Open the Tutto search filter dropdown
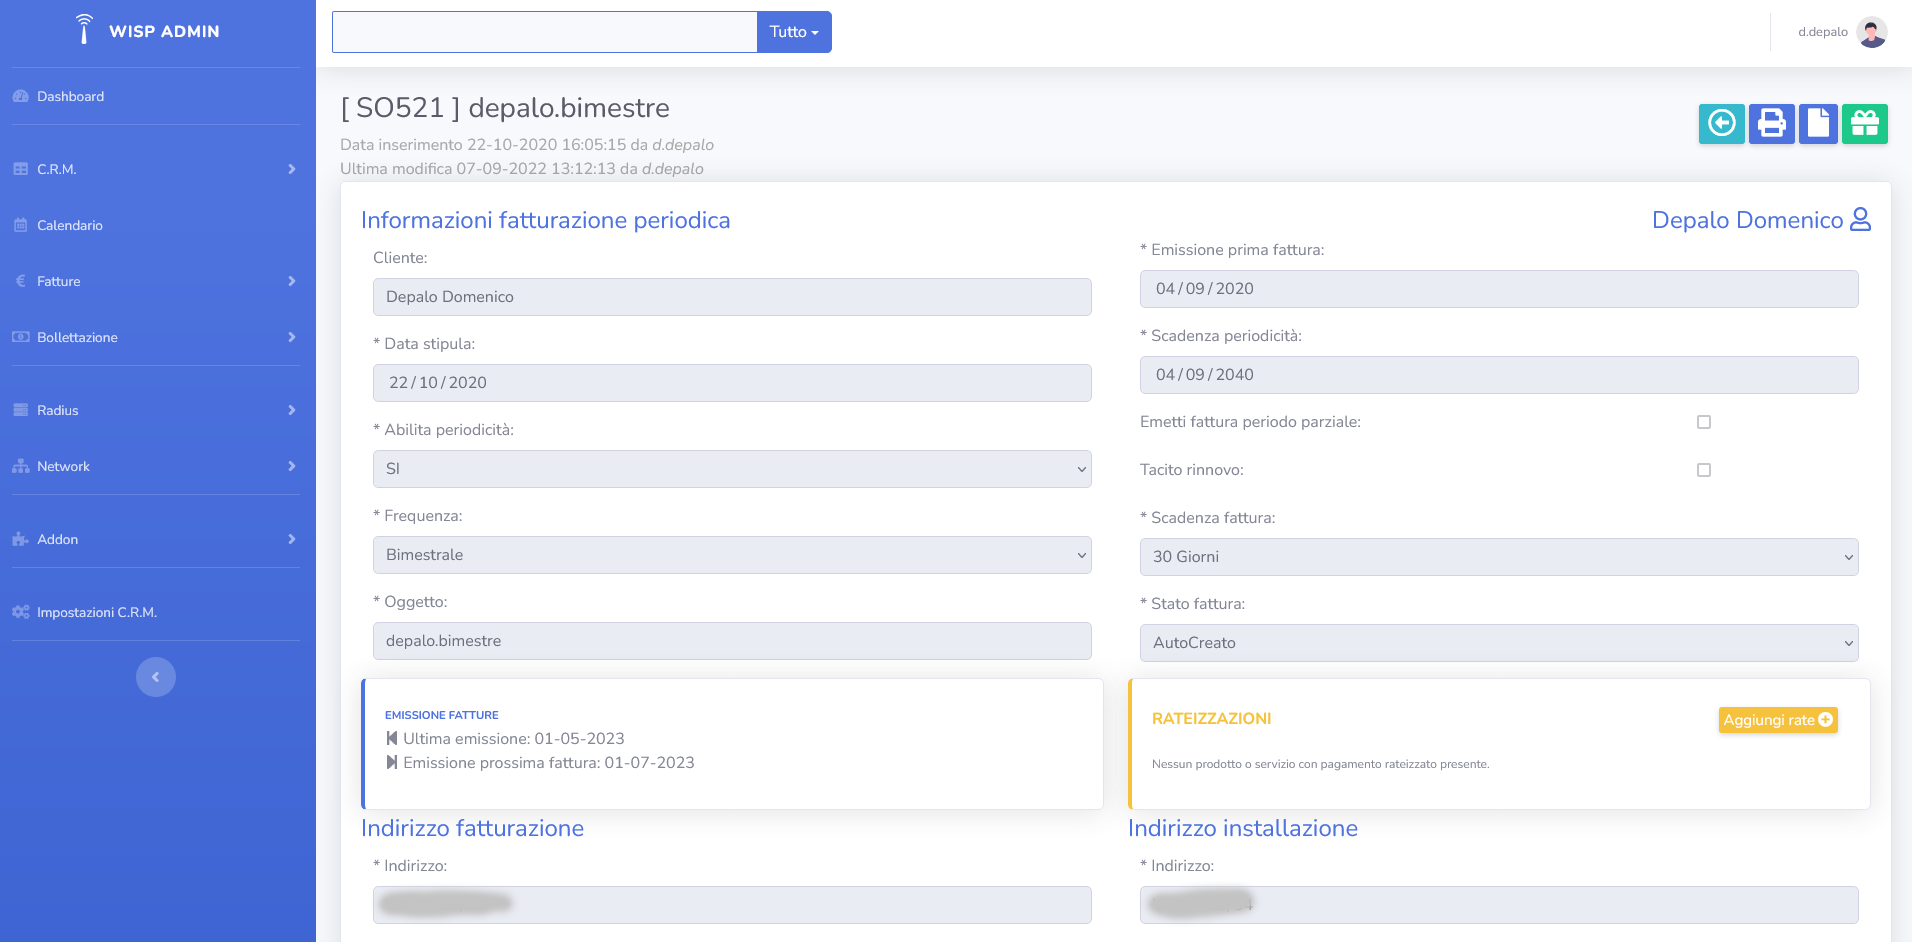Viewport: 1912px width, 942px height. tap(794, 32)
